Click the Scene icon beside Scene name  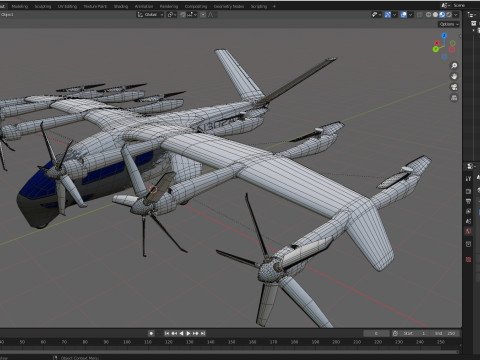point(445,5)
